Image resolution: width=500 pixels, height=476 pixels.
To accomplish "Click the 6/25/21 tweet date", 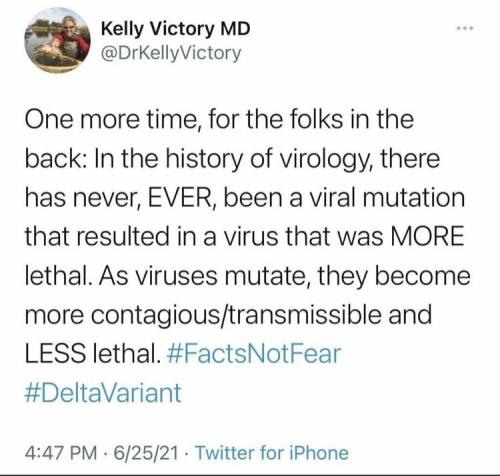I will click(146, 453).
